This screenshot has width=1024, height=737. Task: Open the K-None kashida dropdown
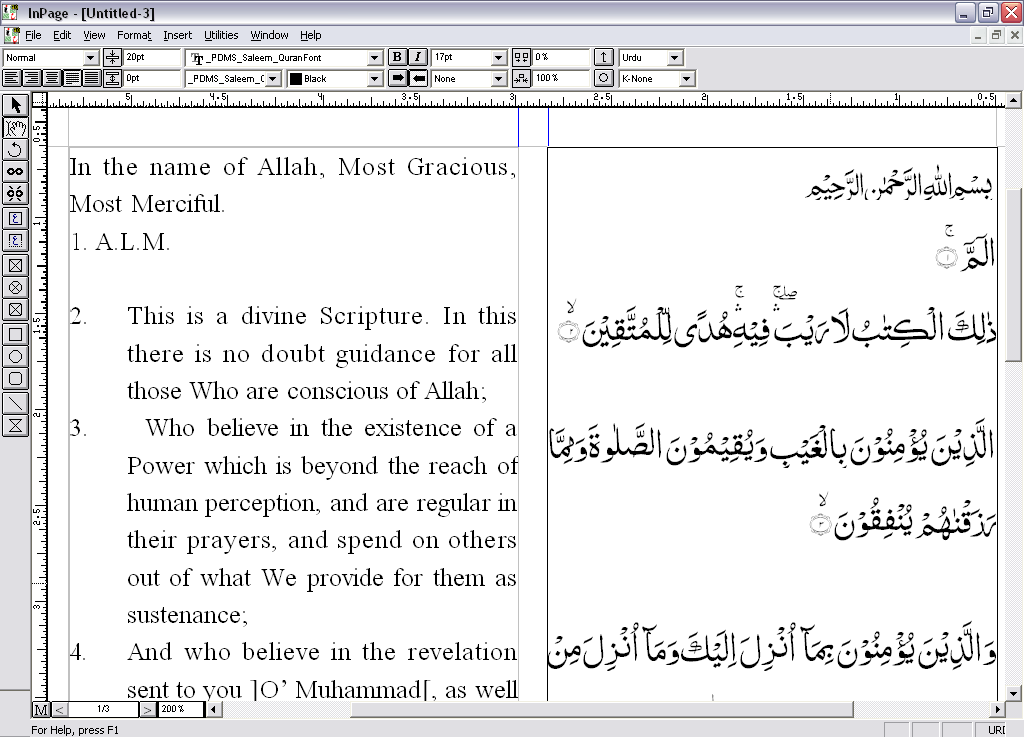686,78
